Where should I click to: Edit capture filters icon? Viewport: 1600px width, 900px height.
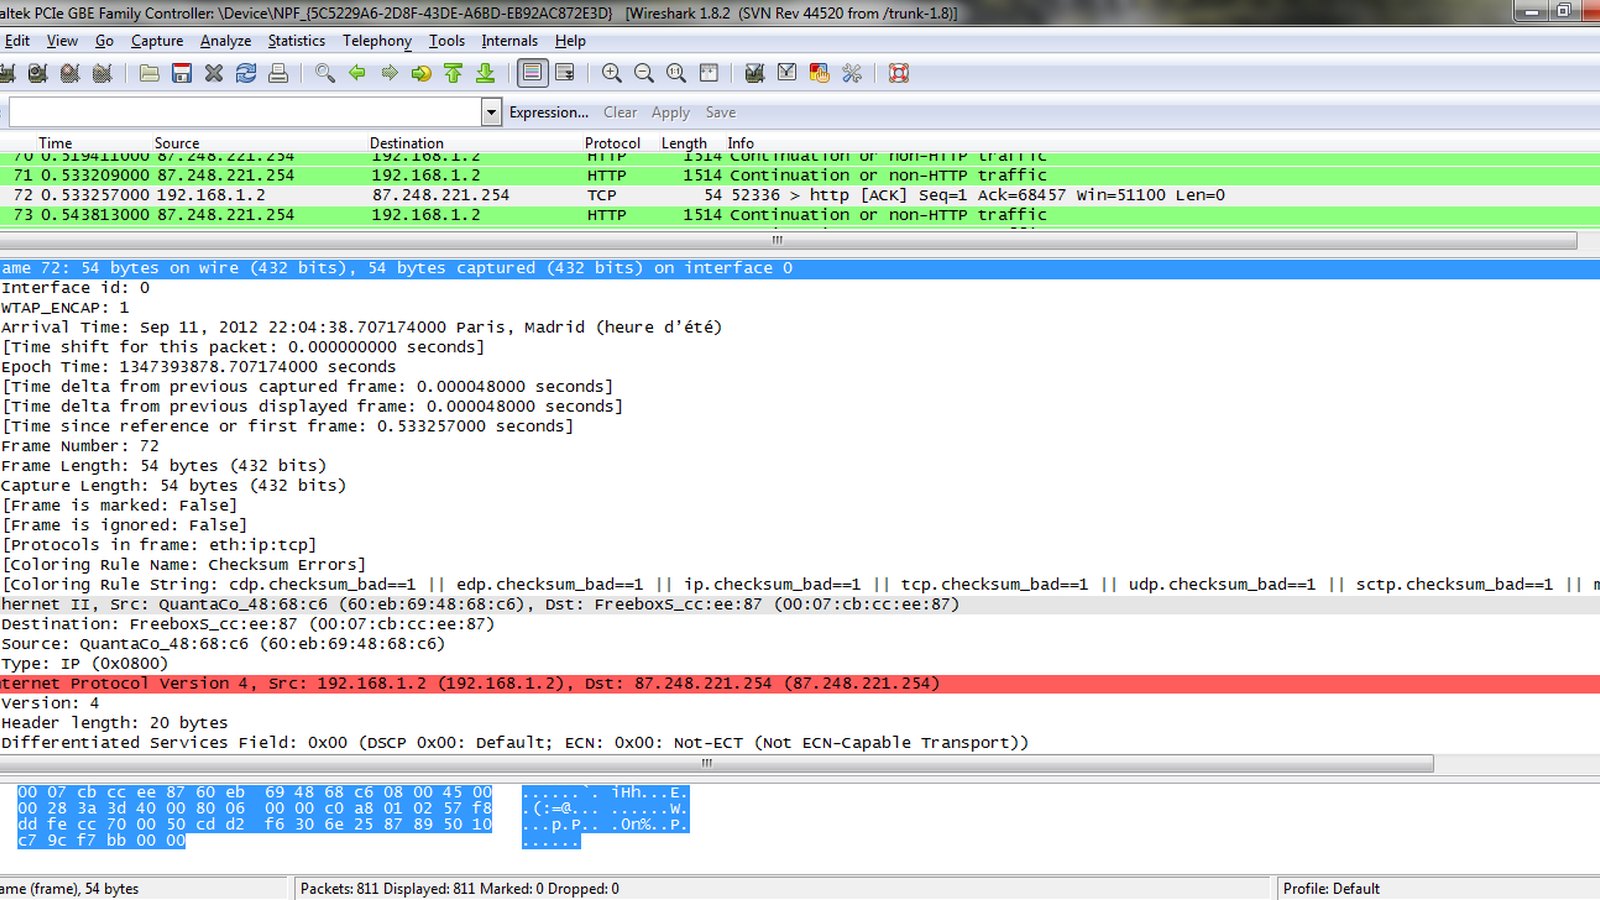pos(755,73)
